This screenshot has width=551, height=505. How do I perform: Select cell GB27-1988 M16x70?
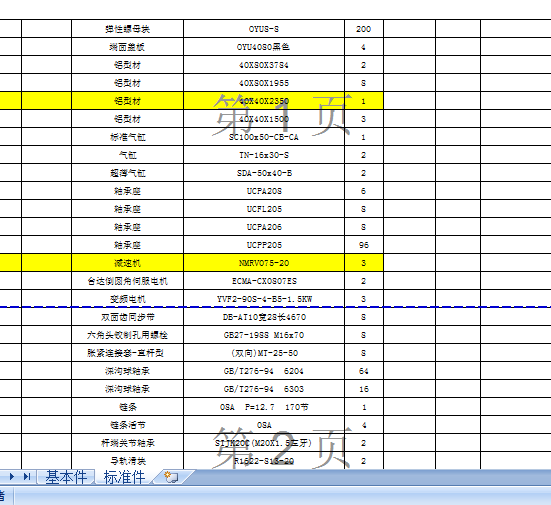pos(264,335)
